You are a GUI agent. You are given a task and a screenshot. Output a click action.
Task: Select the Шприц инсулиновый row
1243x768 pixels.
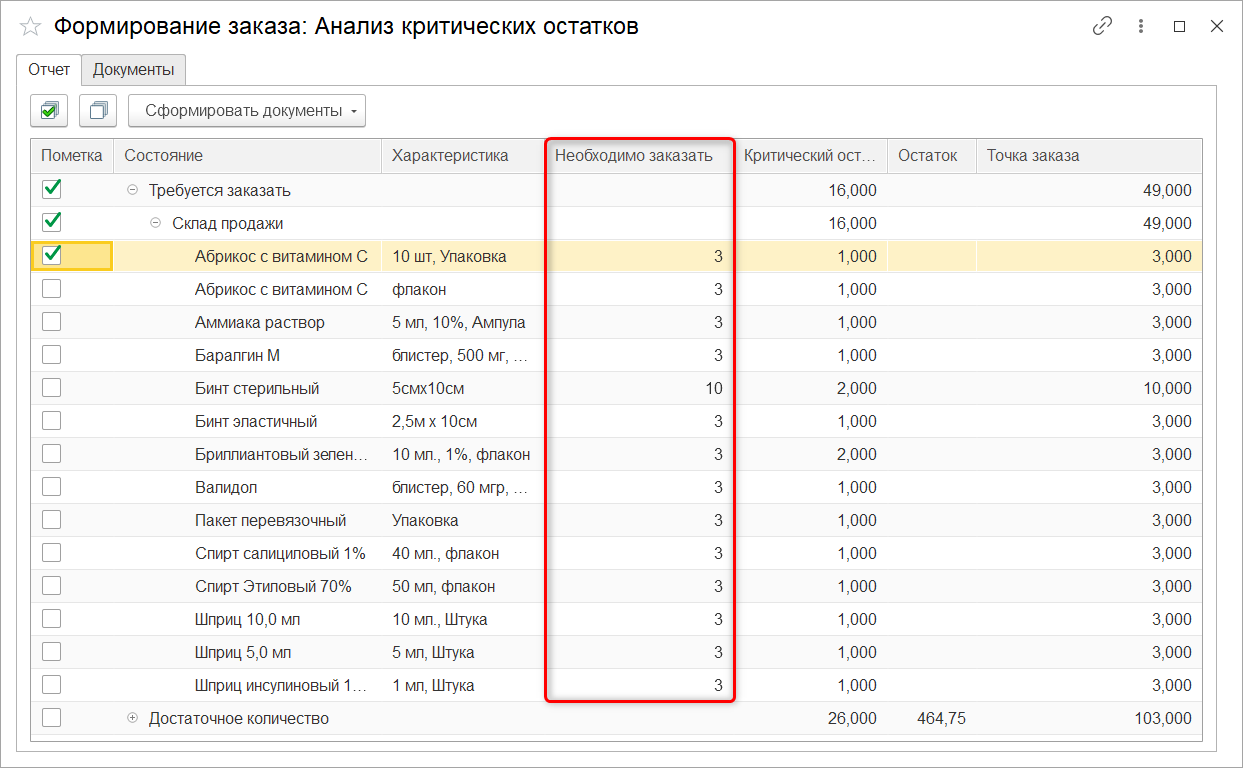280,685
